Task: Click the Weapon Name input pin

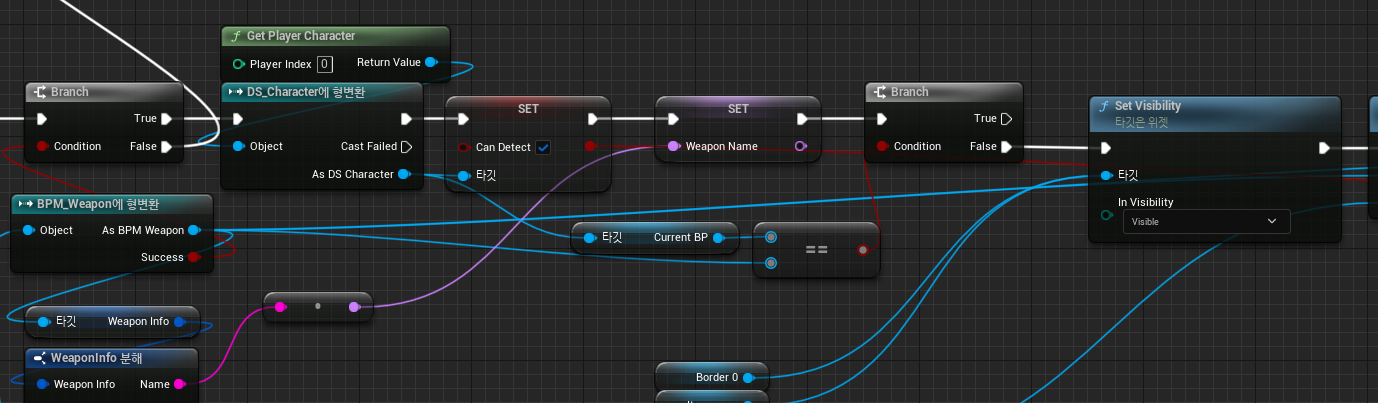Action: click(x=673, y=146)
